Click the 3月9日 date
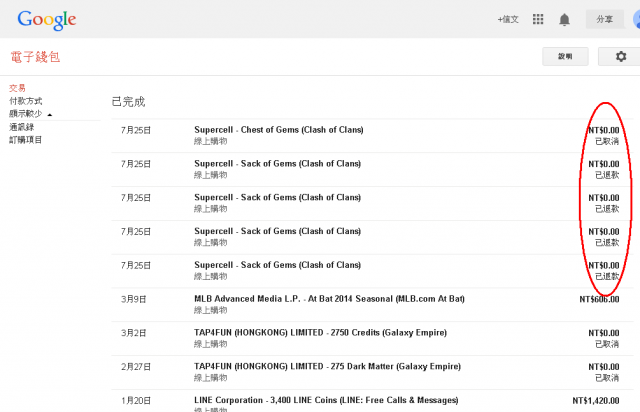 [133, 299]
